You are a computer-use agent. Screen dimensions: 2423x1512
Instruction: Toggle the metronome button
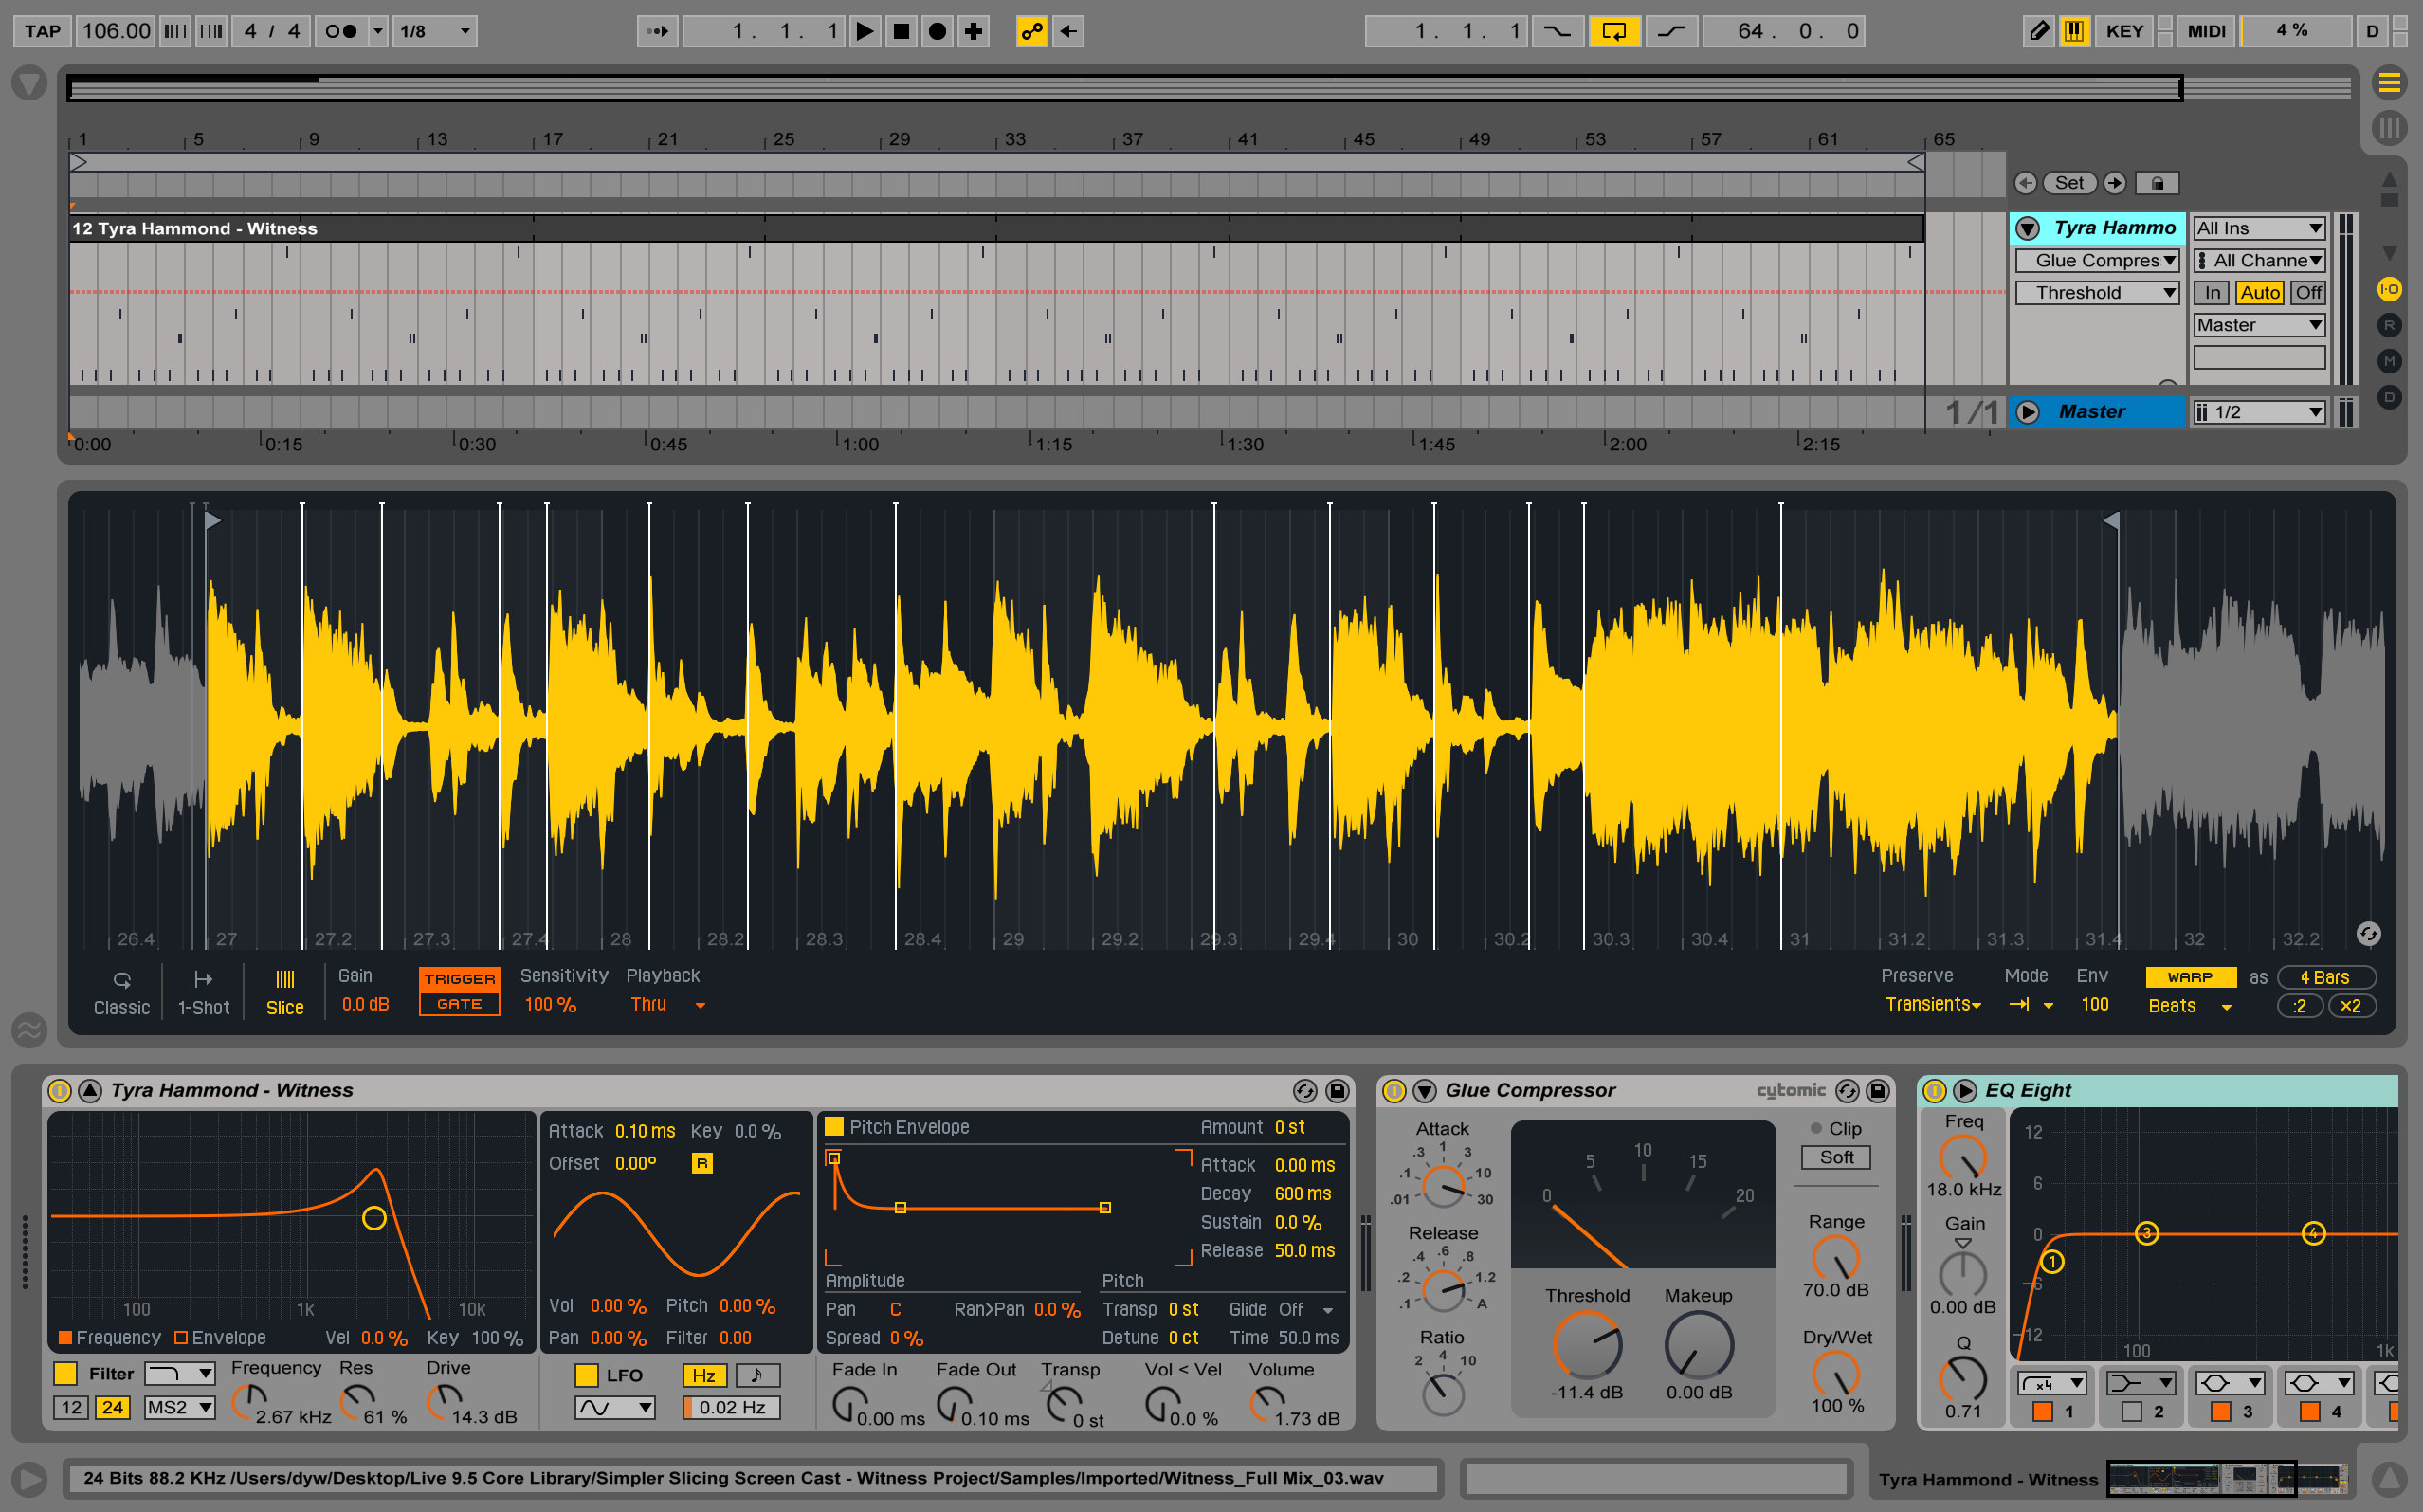pyautogui.click(x=341, y=31)
